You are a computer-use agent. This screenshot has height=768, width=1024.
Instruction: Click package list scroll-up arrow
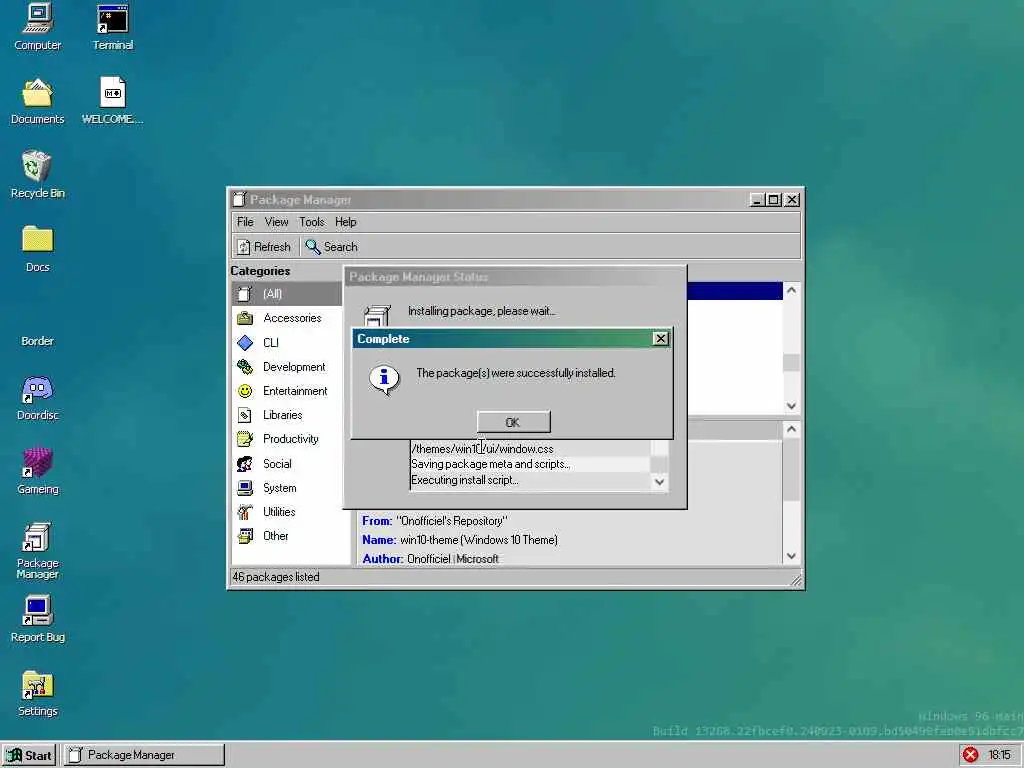click(792, 290)
